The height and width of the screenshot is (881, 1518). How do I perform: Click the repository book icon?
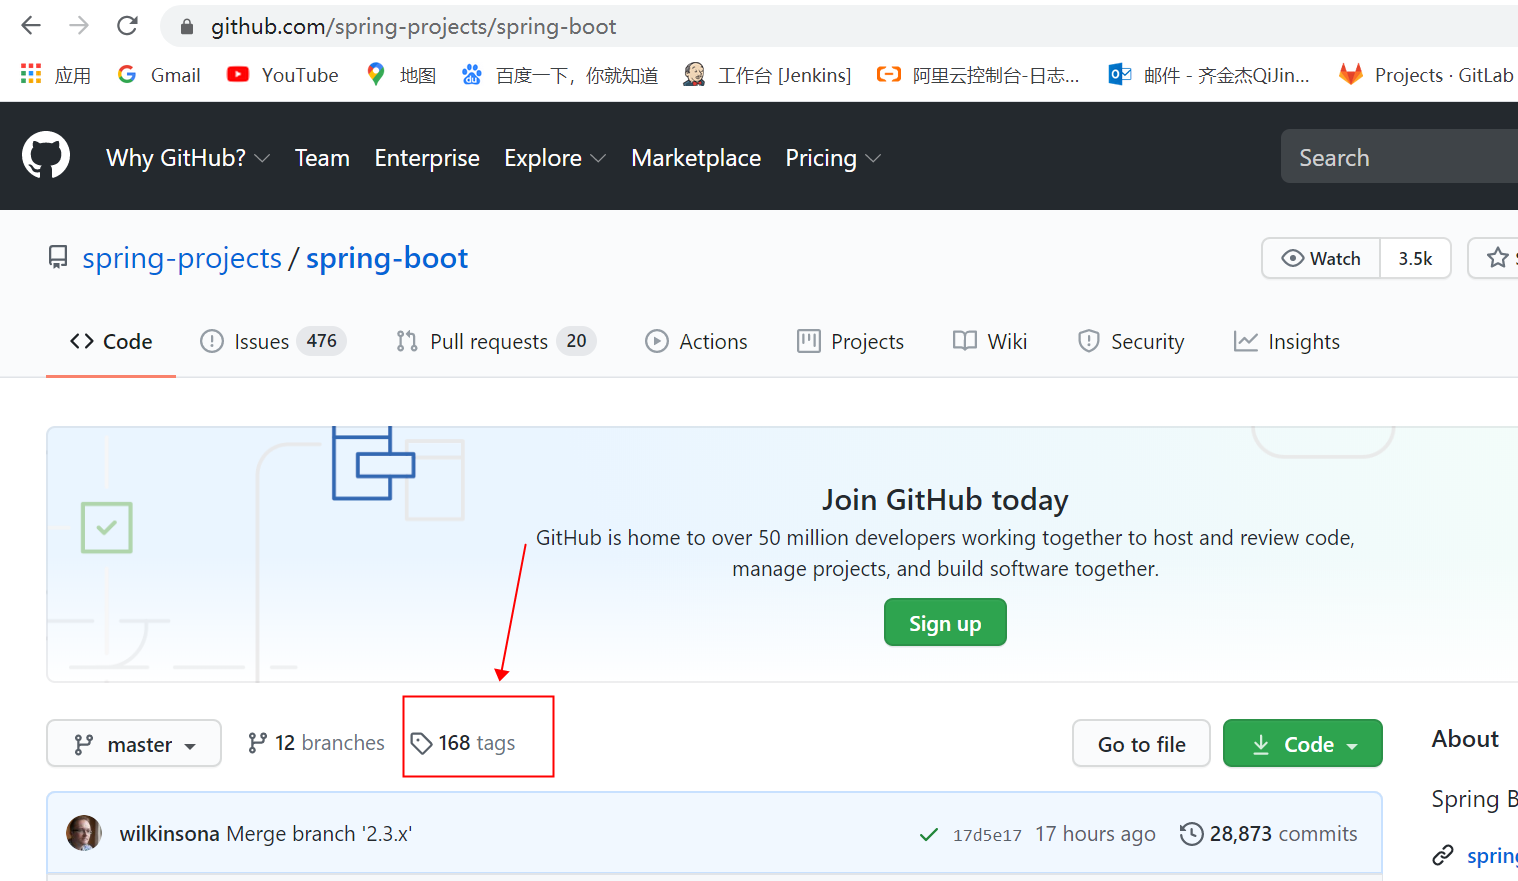click(58, 258)
